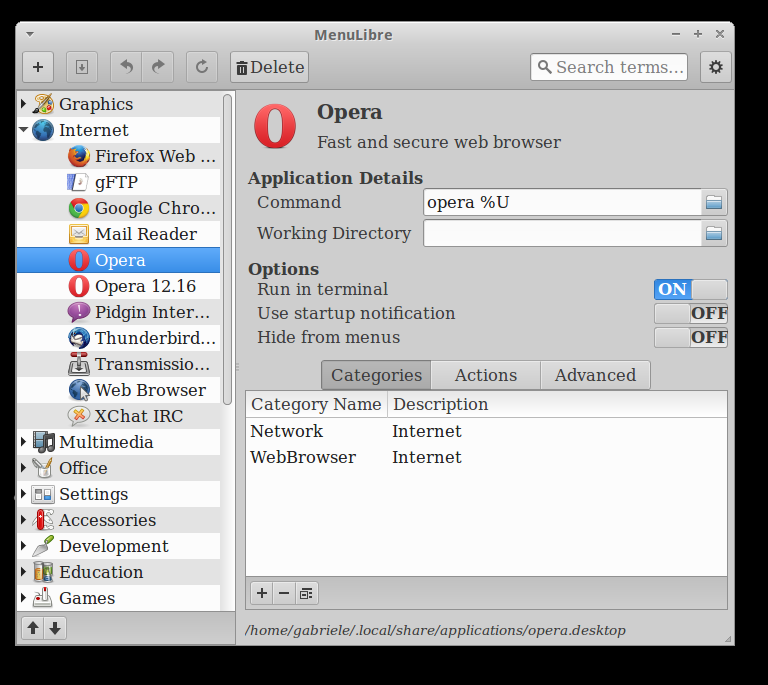Click the Command input field
768x685 pixels.
(562, 202)
